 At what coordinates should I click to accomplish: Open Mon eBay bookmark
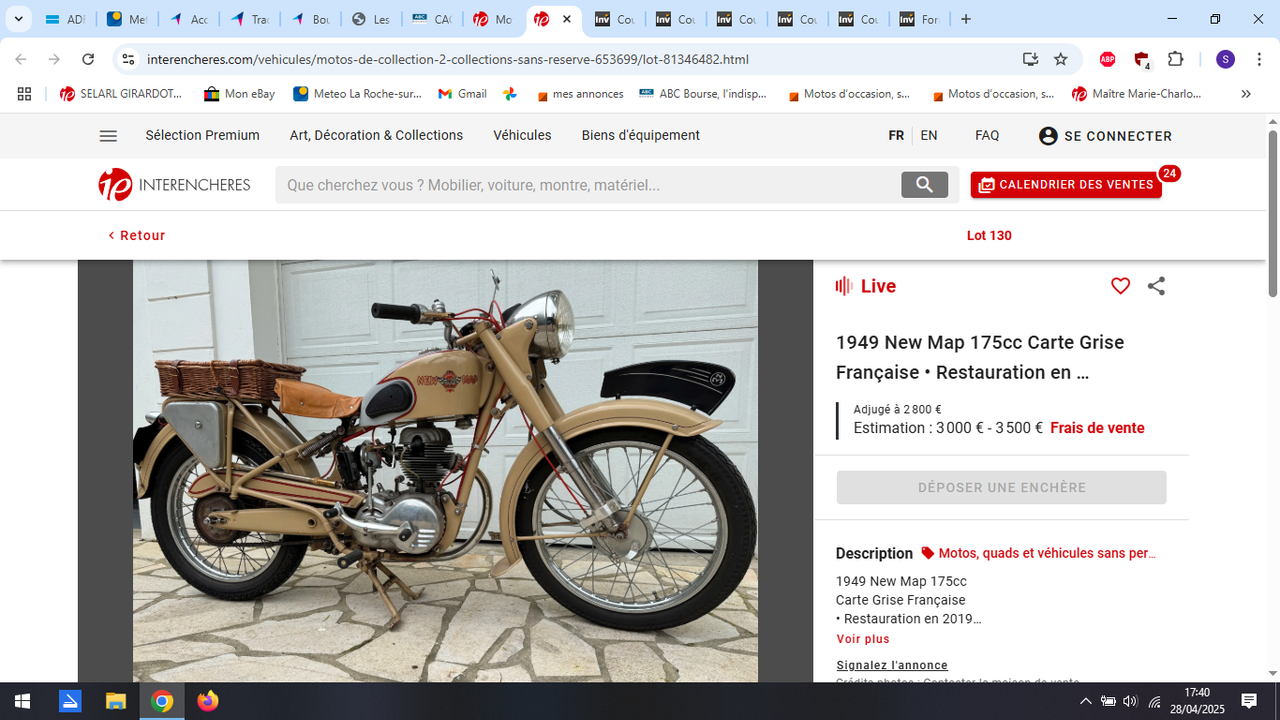239,94
